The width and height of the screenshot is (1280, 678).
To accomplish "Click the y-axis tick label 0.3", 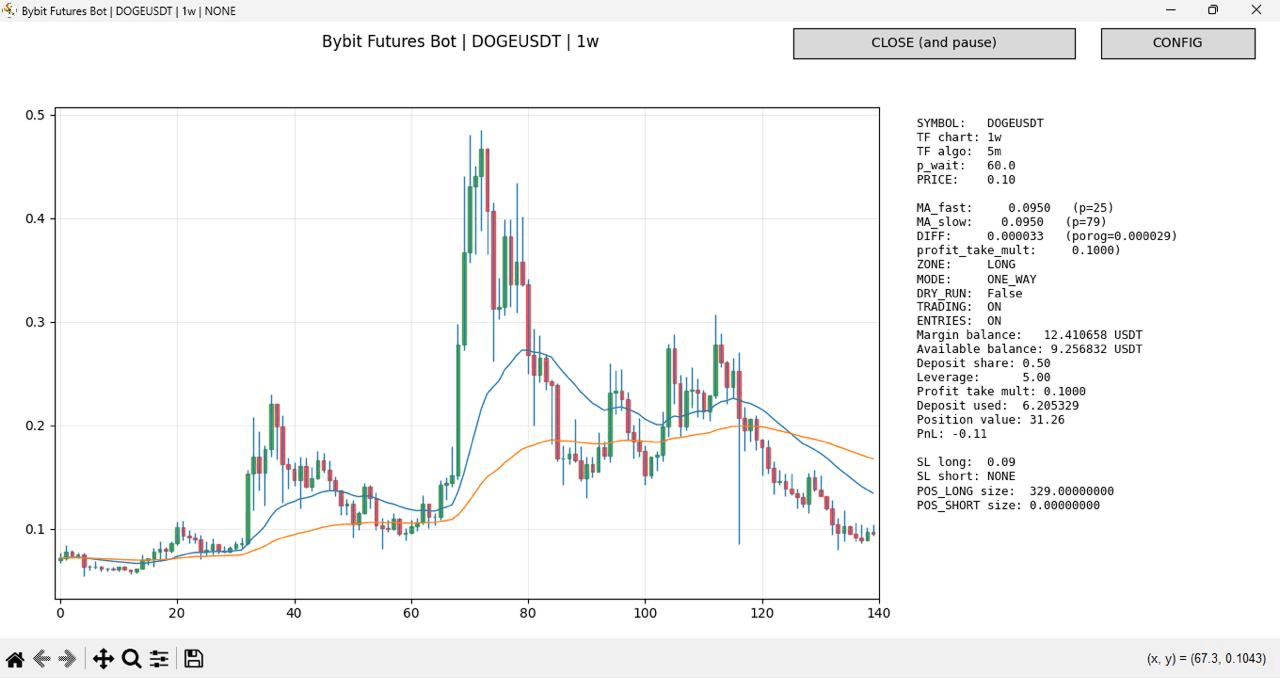I will [35, 322].
